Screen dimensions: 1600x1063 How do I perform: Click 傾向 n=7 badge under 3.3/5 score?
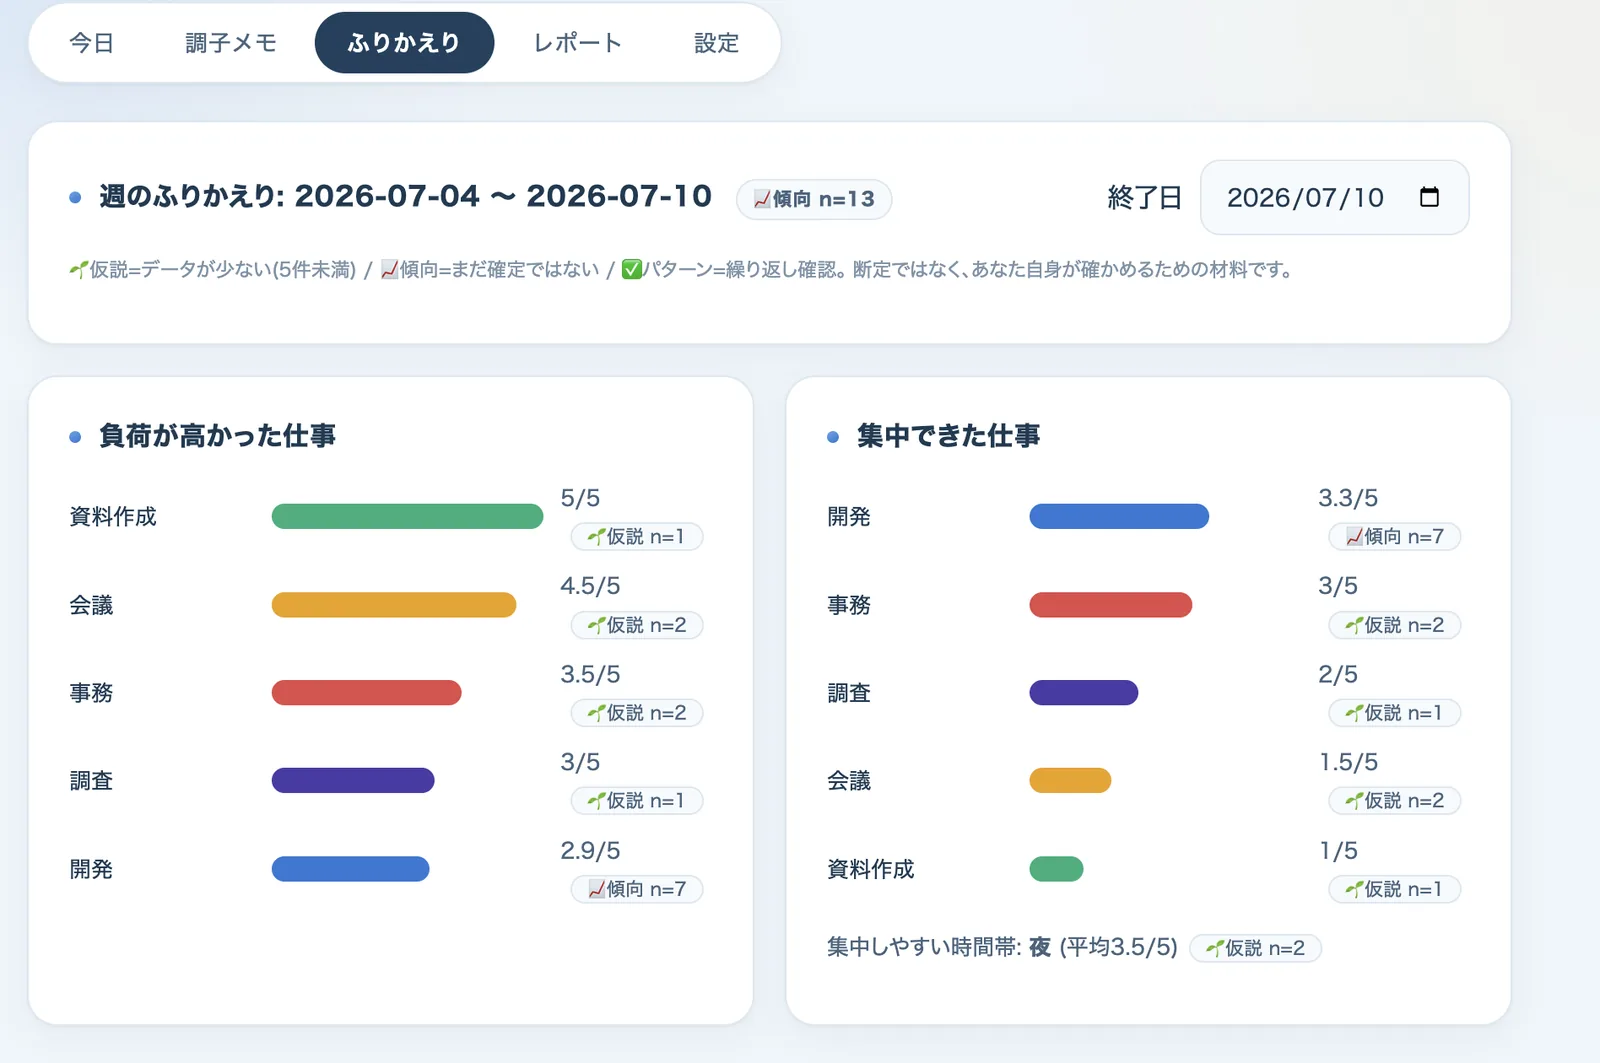point(1395,537)
